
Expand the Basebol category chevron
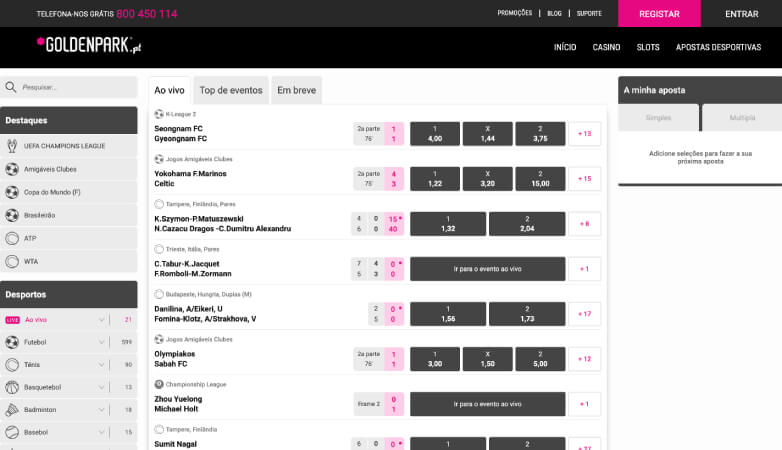pyautogui.click(x=101, y=432)
